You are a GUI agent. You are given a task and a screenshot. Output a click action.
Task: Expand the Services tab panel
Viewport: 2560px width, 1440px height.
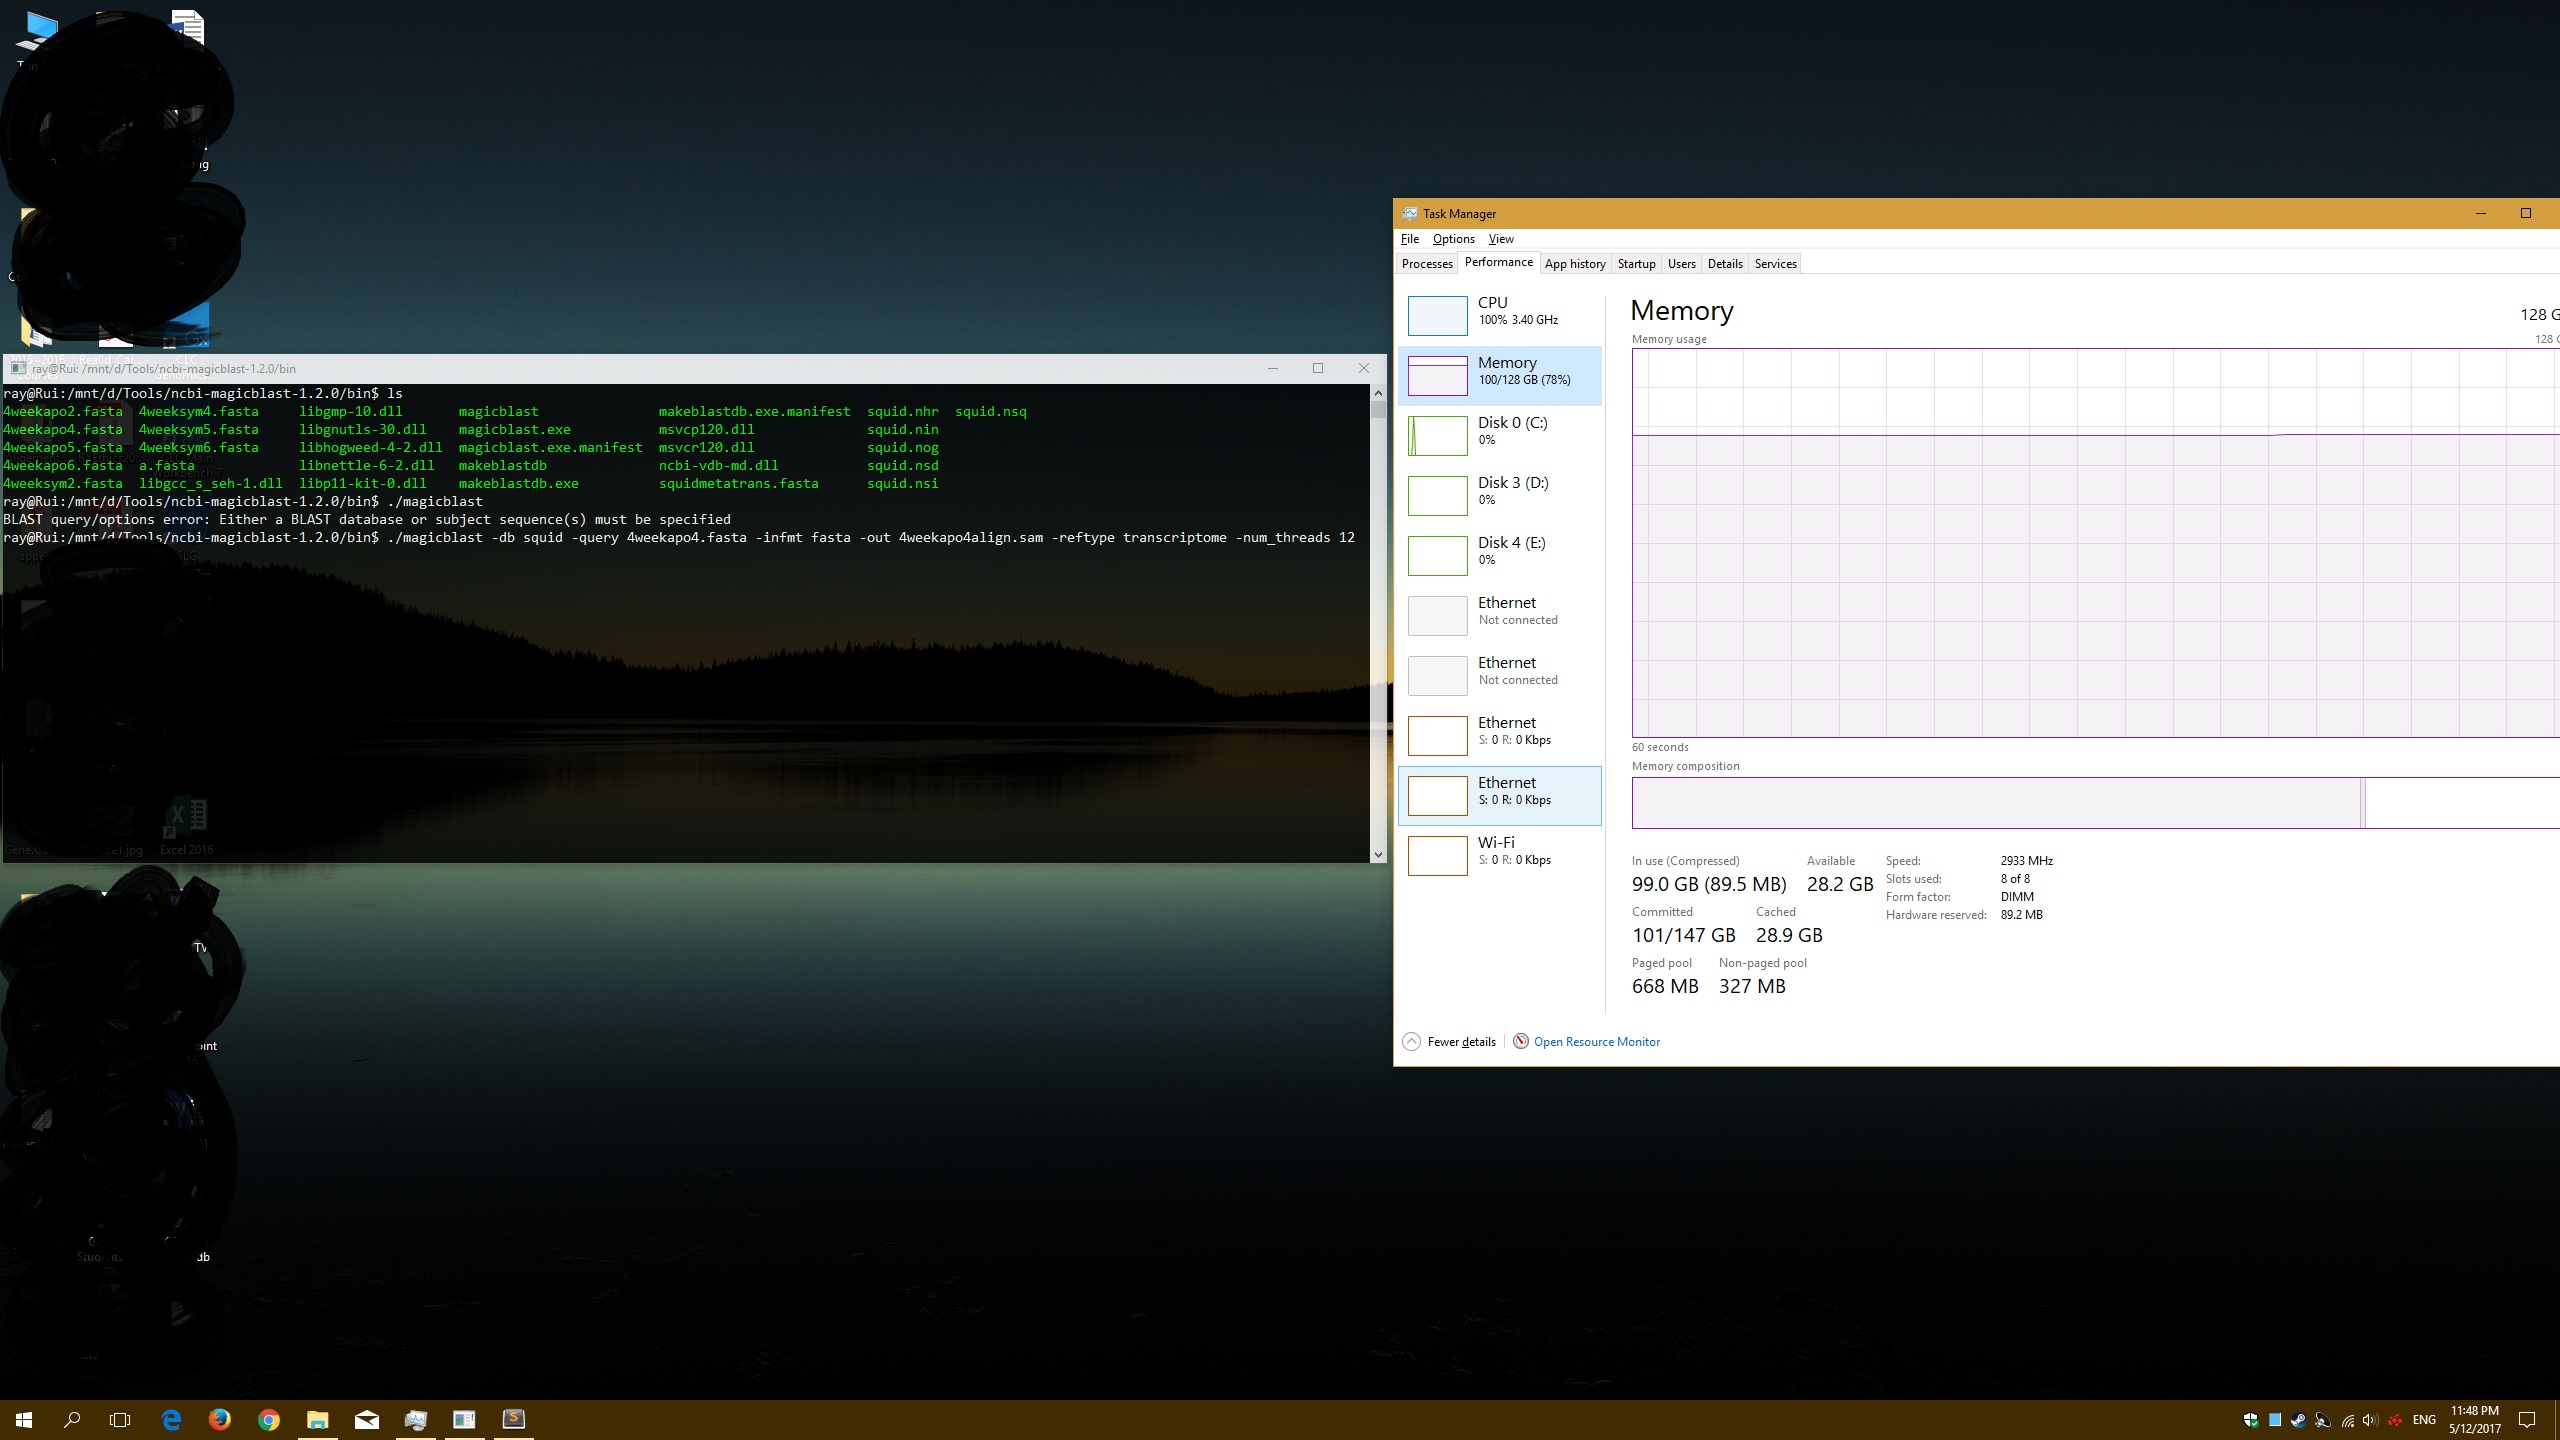point(1774,262)
